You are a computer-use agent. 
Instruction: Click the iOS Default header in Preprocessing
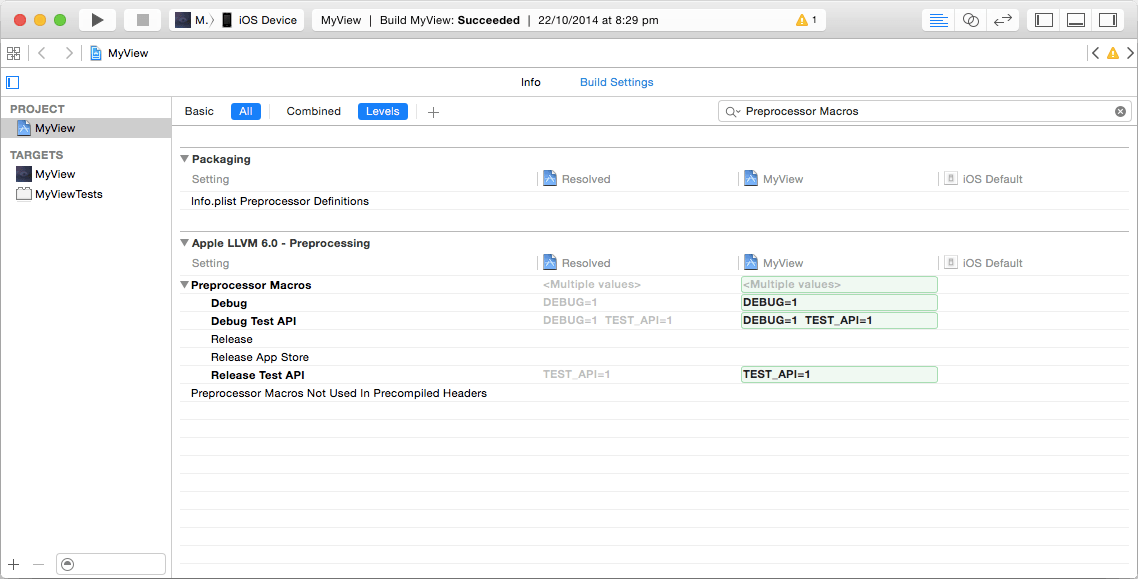983,263
